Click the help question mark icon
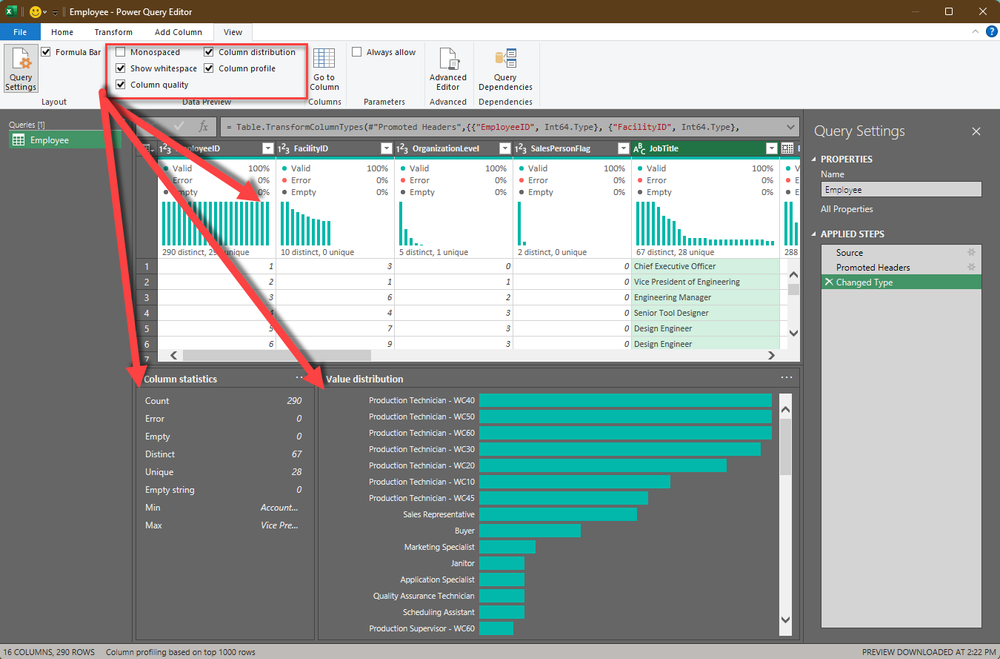Image resolution: width=1000 pixels, height=659 pixels. click(991, 31)
